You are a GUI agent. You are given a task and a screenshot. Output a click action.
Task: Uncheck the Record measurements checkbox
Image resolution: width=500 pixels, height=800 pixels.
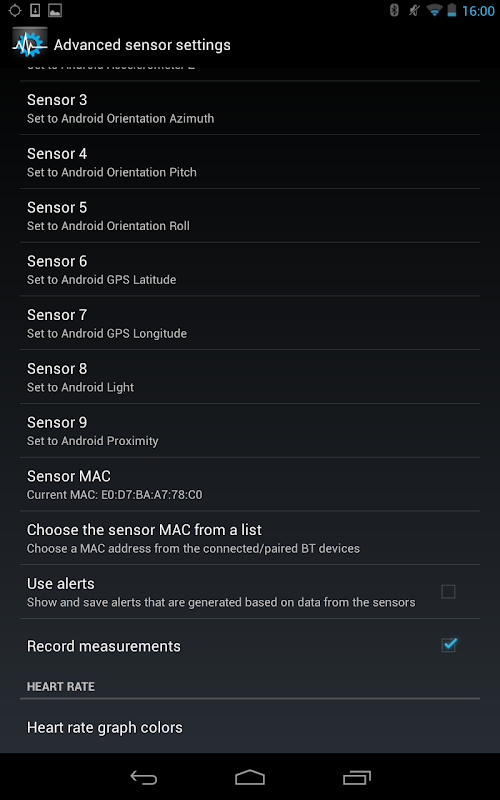click(448, 645)
